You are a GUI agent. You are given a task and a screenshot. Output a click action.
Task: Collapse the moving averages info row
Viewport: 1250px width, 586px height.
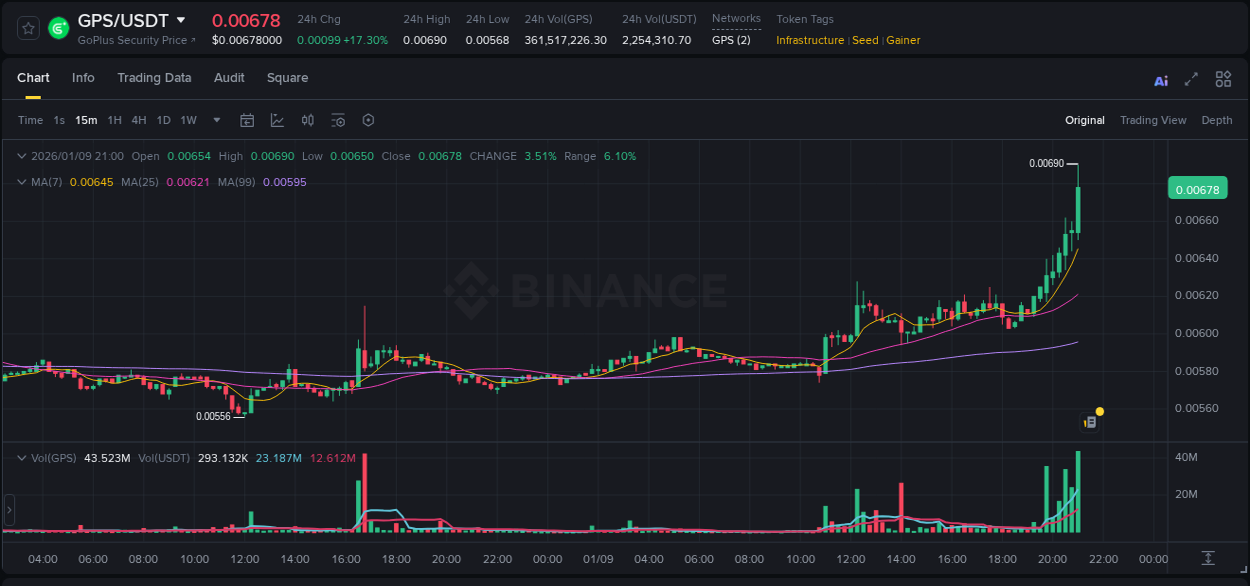point(21,182)
